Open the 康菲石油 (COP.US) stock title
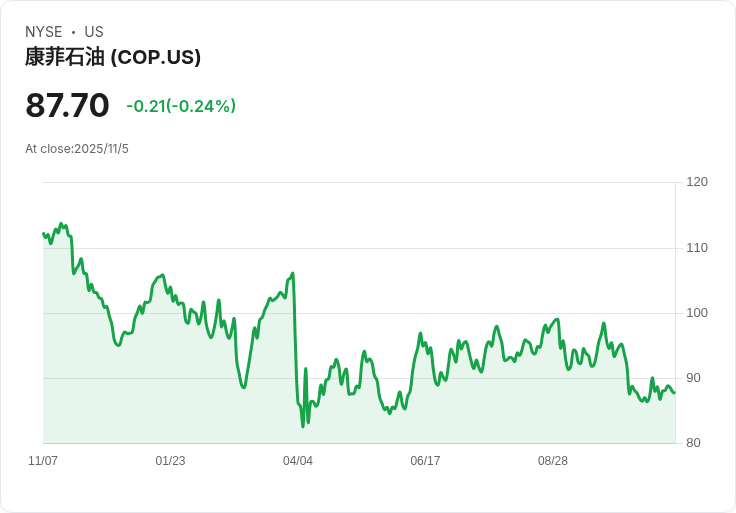 [x=113, y=57]
